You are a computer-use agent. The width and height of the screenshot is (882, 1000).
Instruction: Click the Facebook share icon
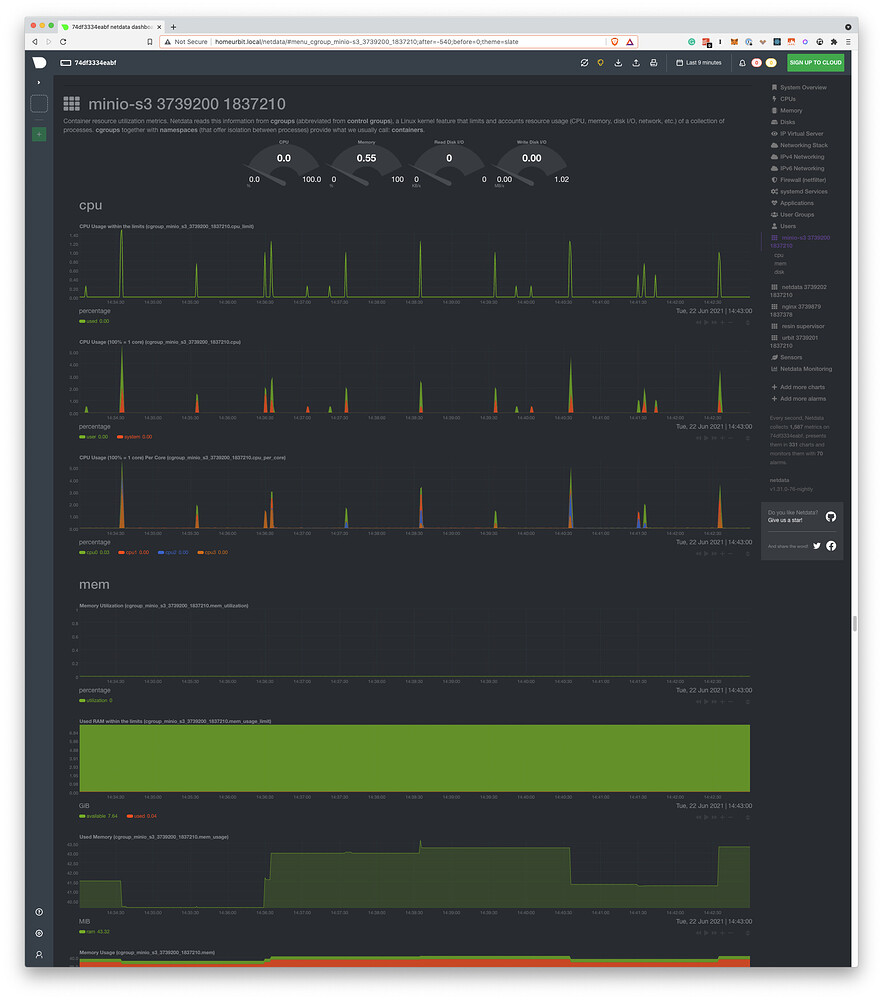coord(831,546)
